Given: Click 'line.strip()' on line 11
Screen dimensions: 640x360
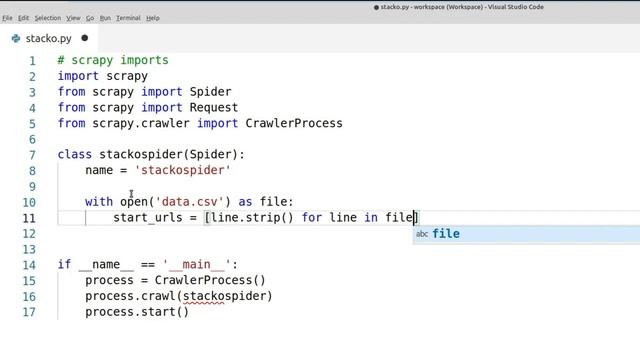Looking at the screenshot, I should tap(252, 217).
